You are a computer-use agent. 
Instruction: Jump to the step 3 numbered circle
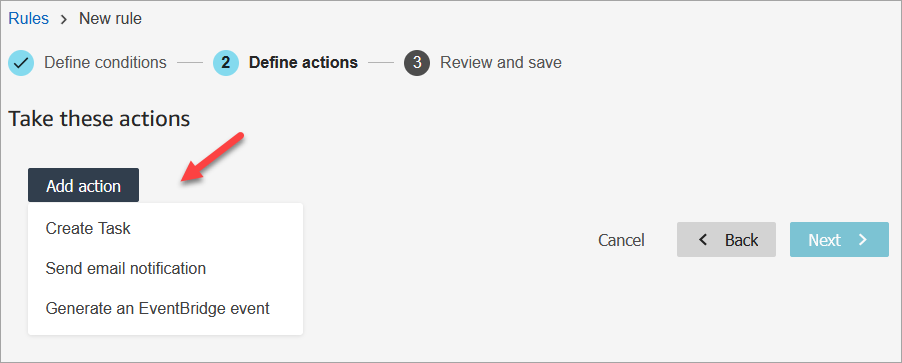[x=417, y=63]
